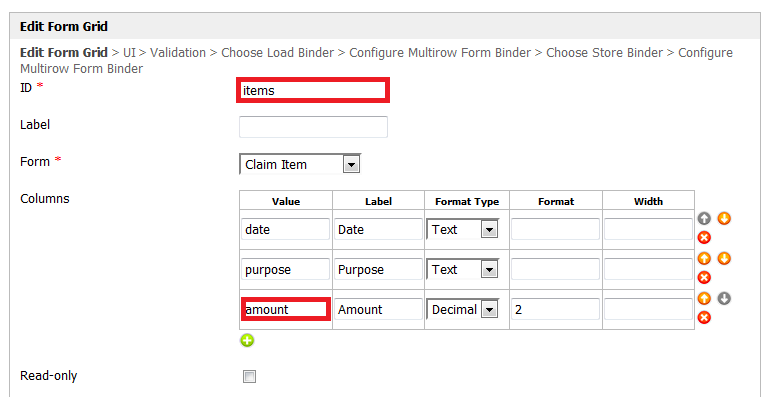This screenshot has height=397, width=767.
Task: Move the date column down
Action: coord(724,219)
